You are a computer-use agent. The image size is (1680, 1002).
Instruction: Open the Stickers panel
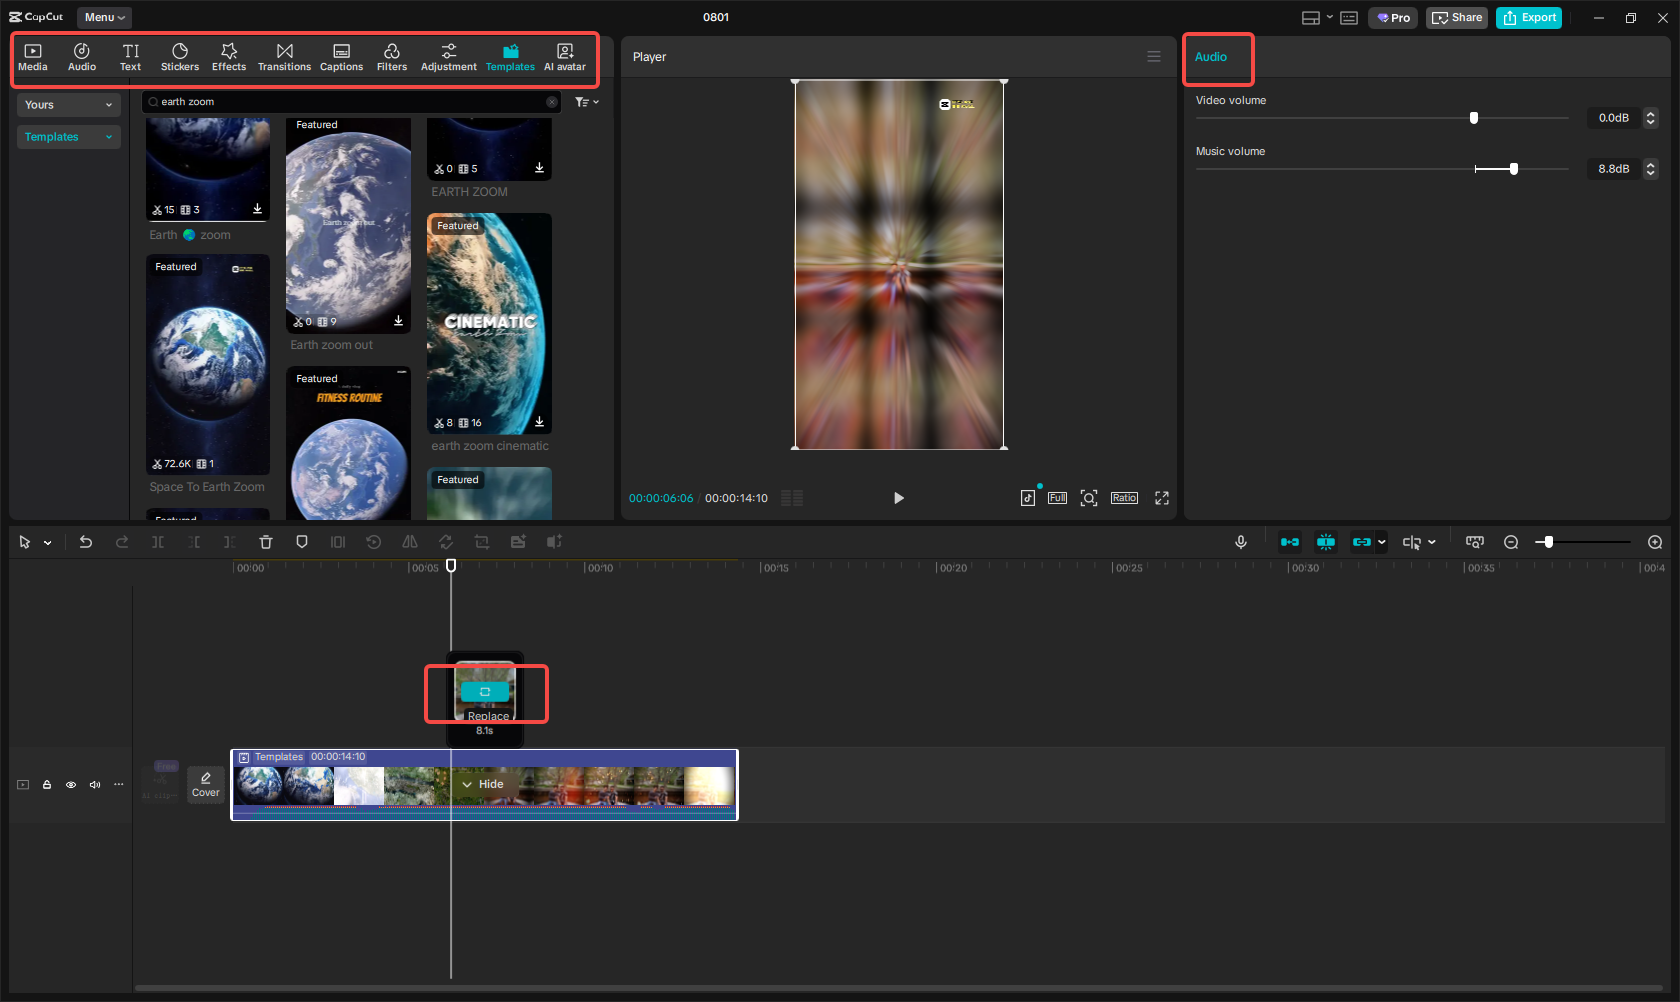pos(180,57)
